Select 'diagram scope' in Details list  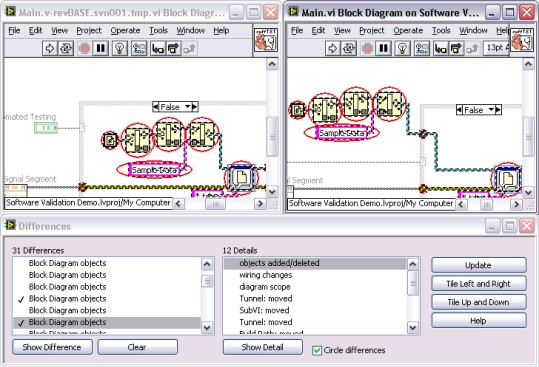coord(314,287)
